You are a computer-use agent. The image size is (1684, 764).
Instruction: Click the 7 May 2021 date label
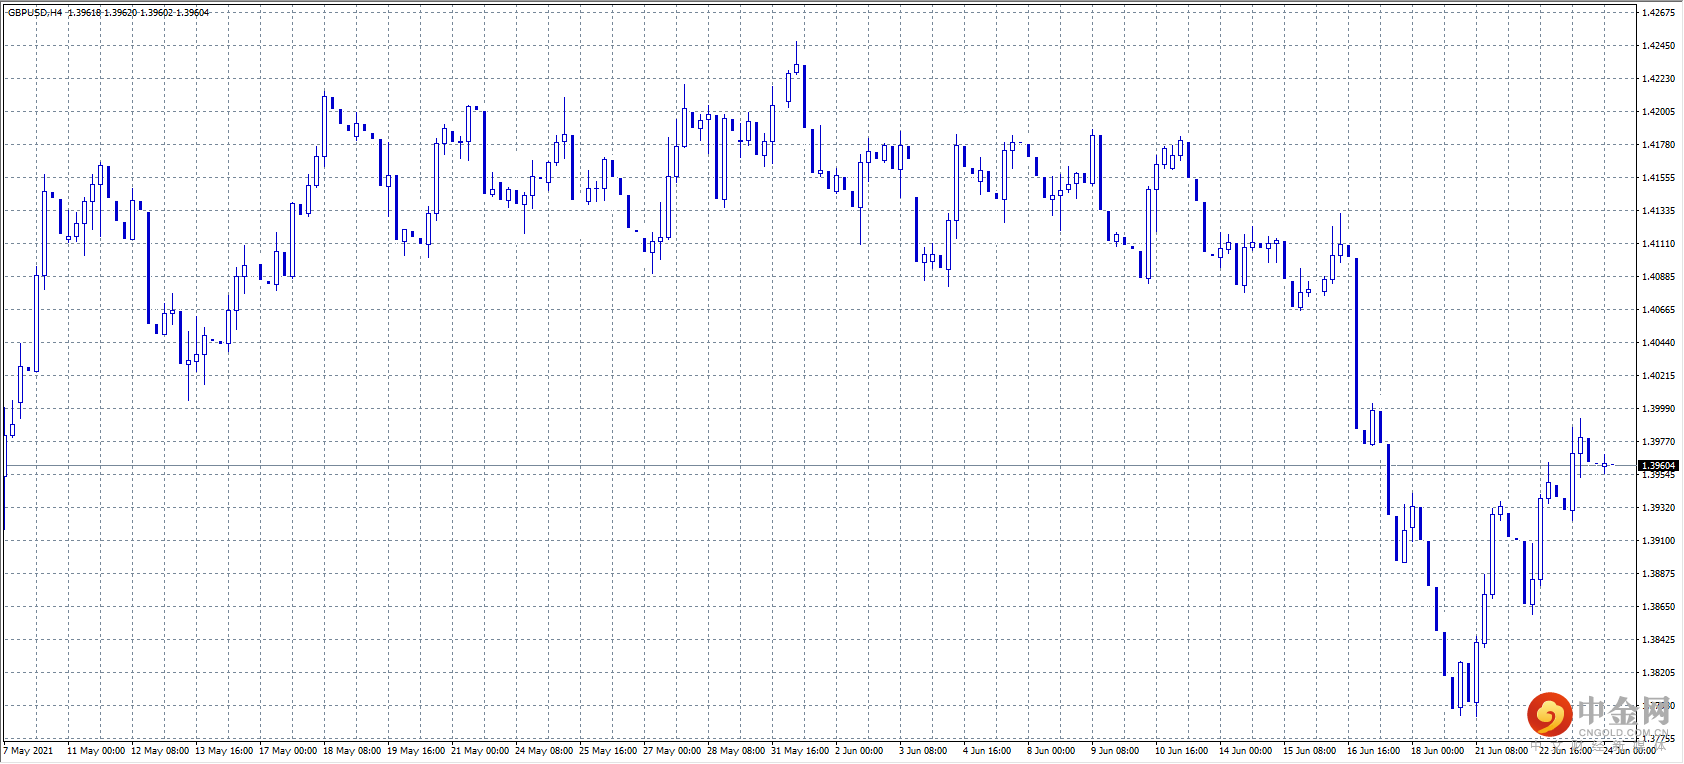click(x=29, y=751)
